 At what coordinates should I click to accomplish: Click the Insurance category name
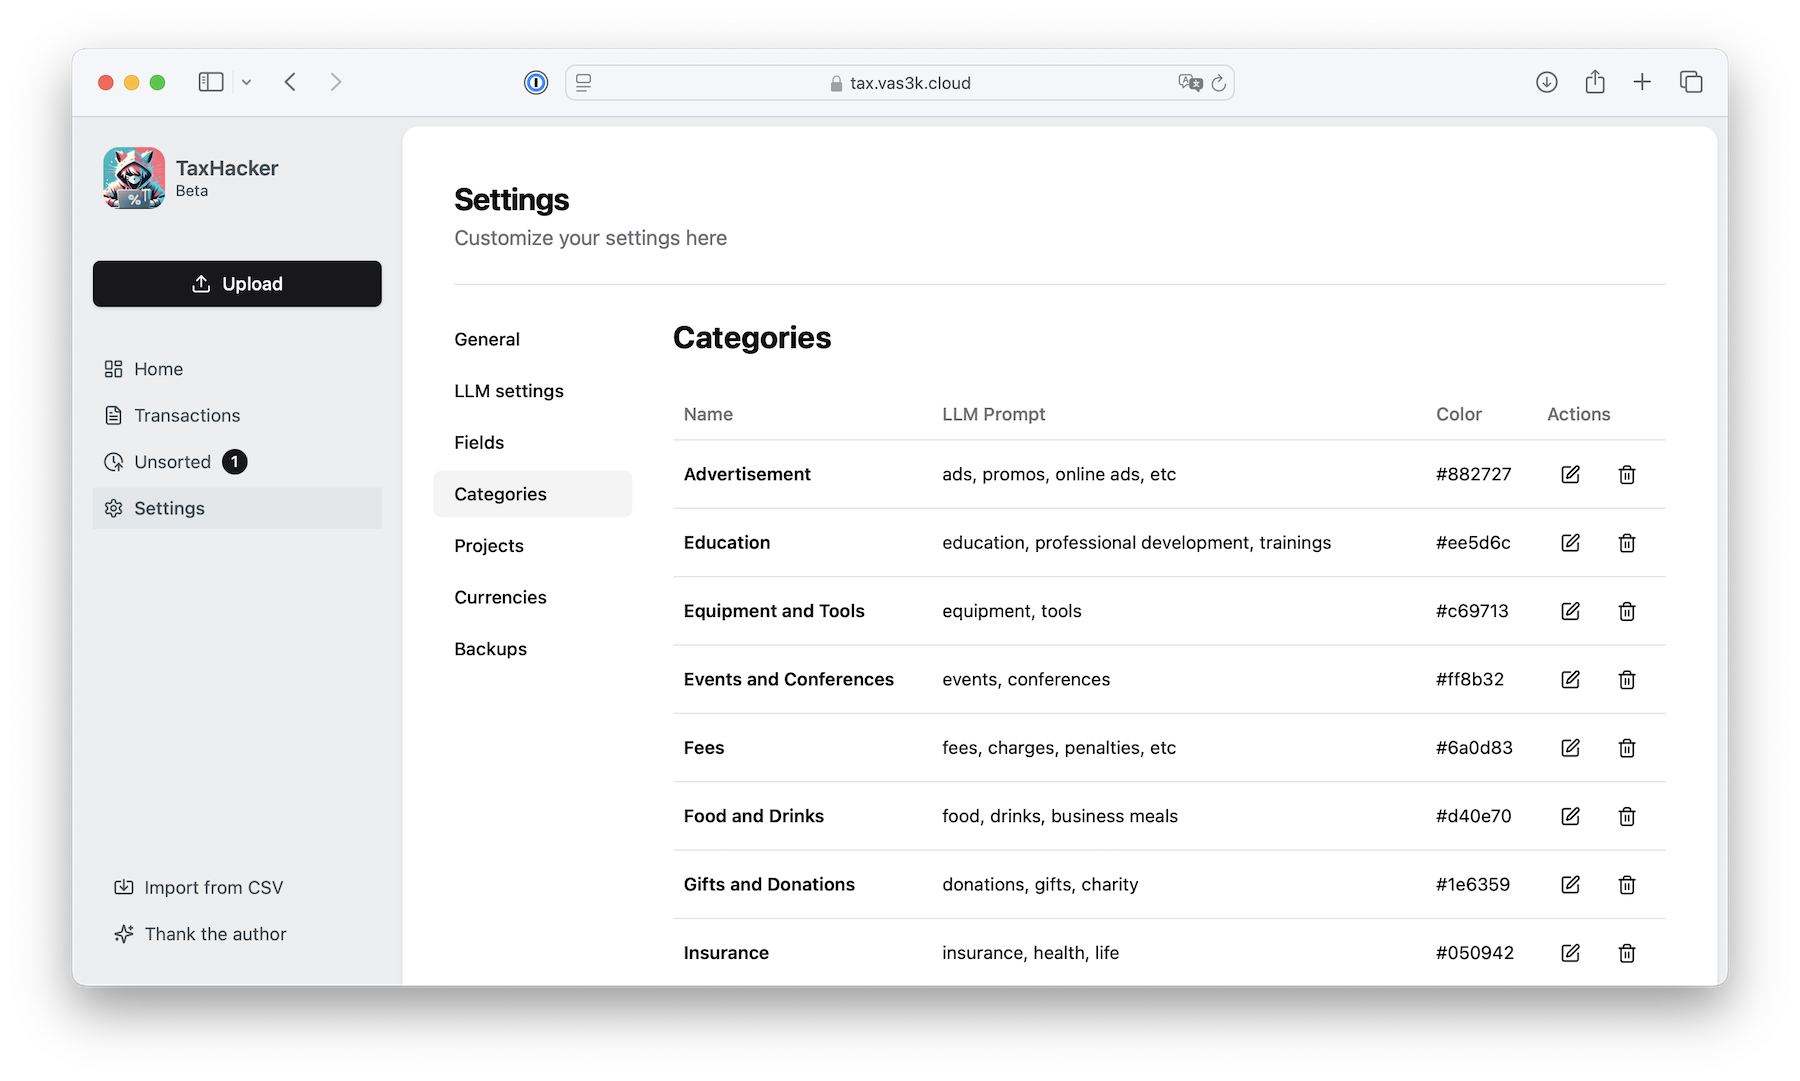click(726, 953)
